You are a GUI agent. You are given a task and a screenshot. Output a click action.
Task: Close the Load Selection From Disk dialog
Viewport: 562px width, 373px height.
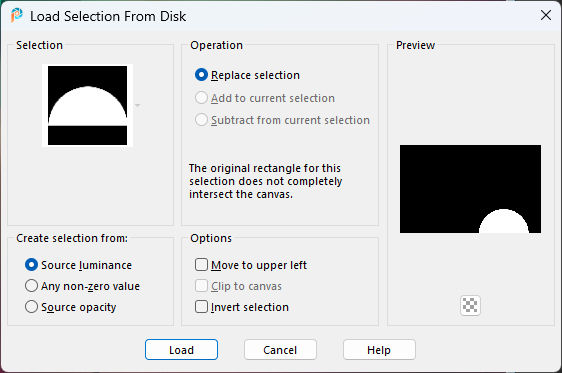[x=546, y=15]
